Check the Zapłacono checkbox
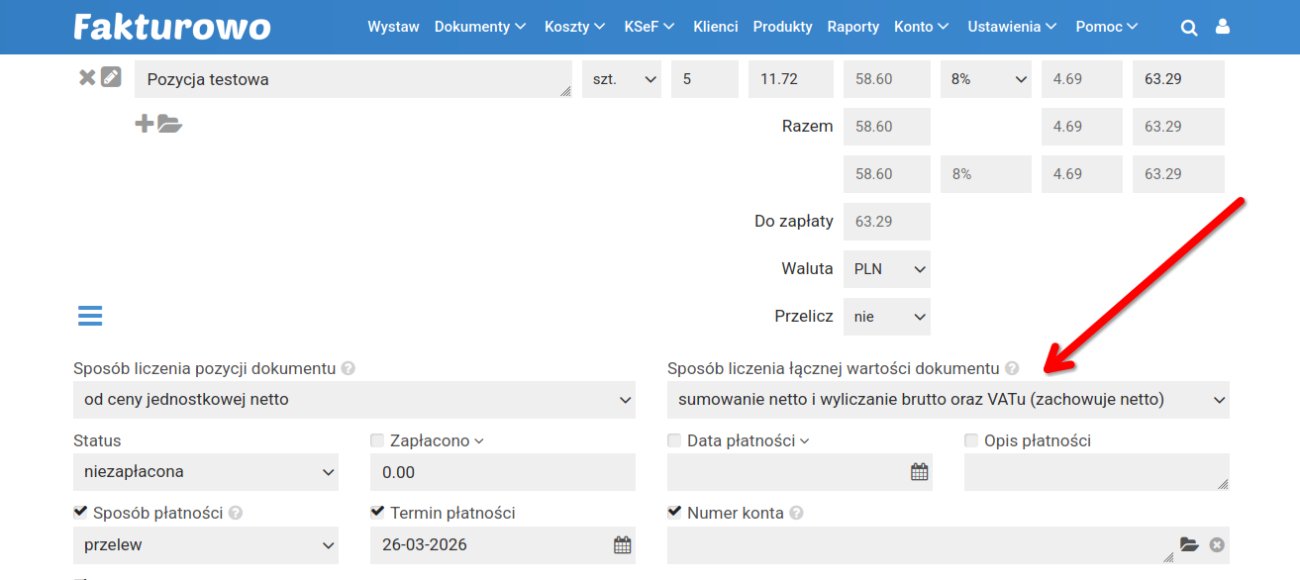Viewport: 1300px width, 580px height. (377, 440)
